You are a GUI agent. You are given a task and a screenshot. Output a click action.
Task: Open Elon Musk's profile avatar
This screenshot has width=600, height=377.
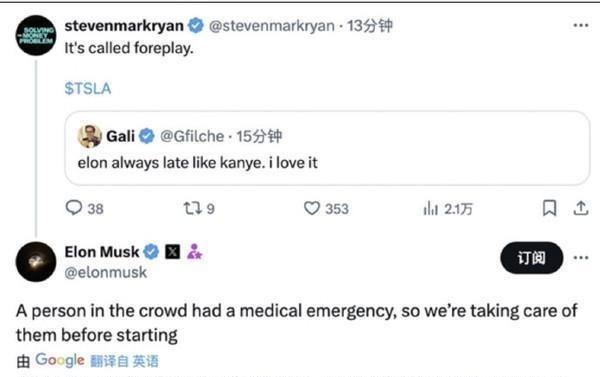pos(36,262)
